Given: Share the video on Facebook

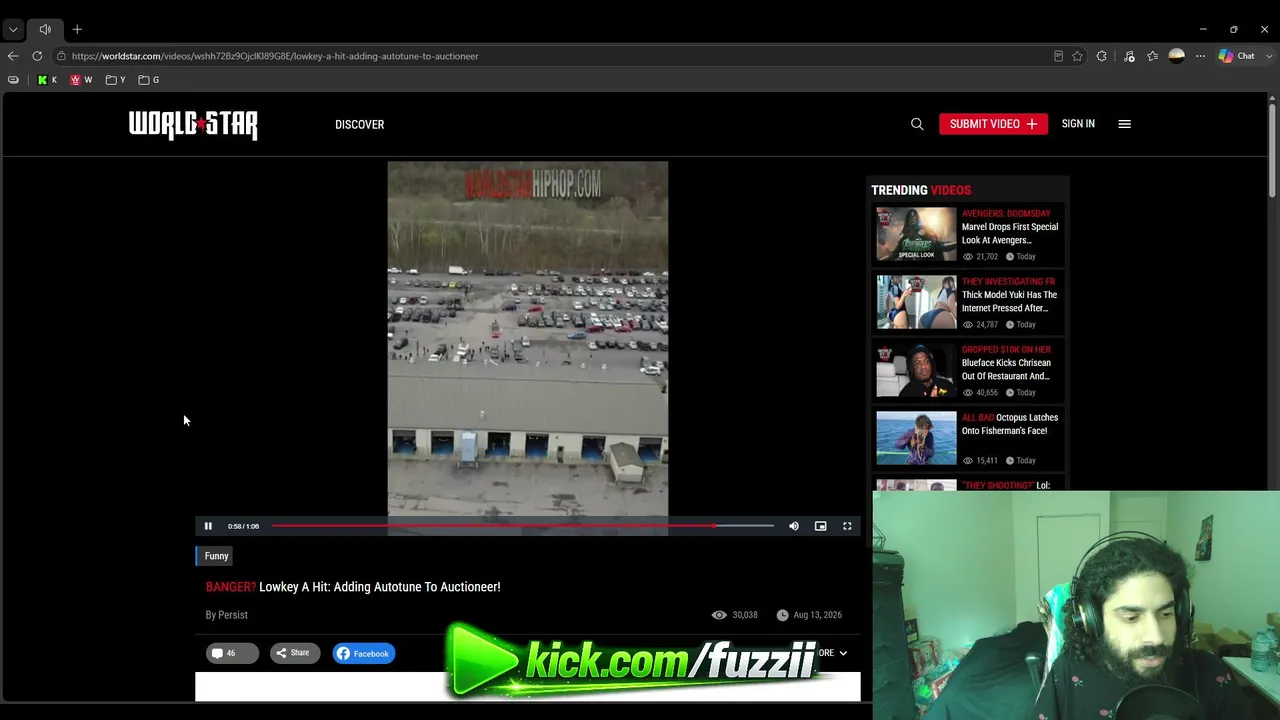Looking at the screenshot, I should [363, 653].
